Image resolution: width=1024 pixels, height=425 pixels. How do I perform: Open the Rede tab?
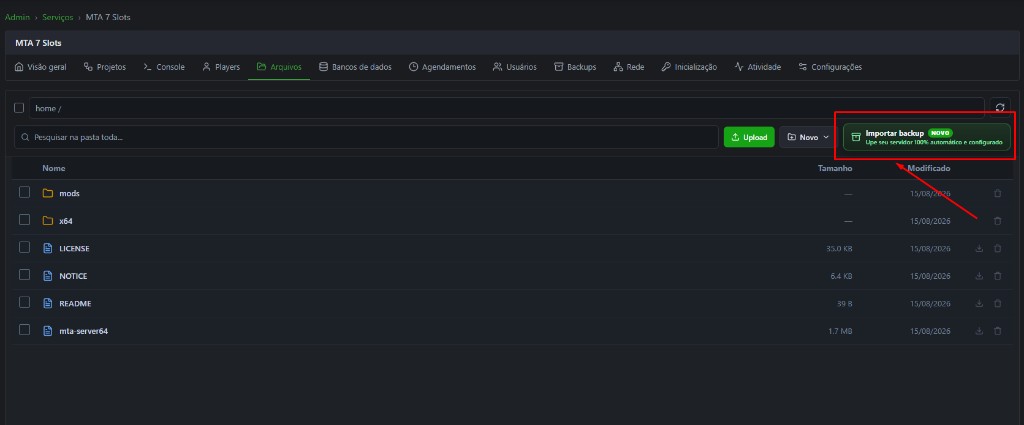pyautogui.click(x=628, y=67)
